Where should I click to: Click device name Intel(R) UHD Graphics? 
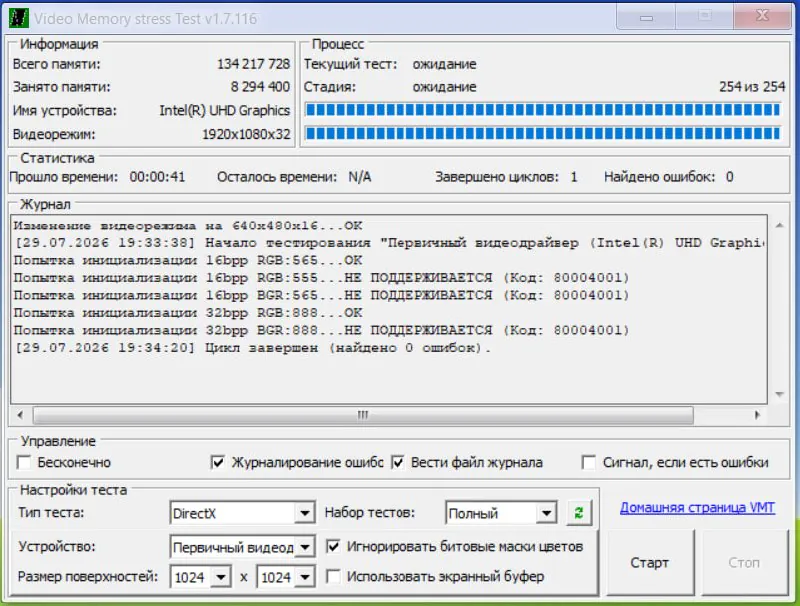(224, 110)
